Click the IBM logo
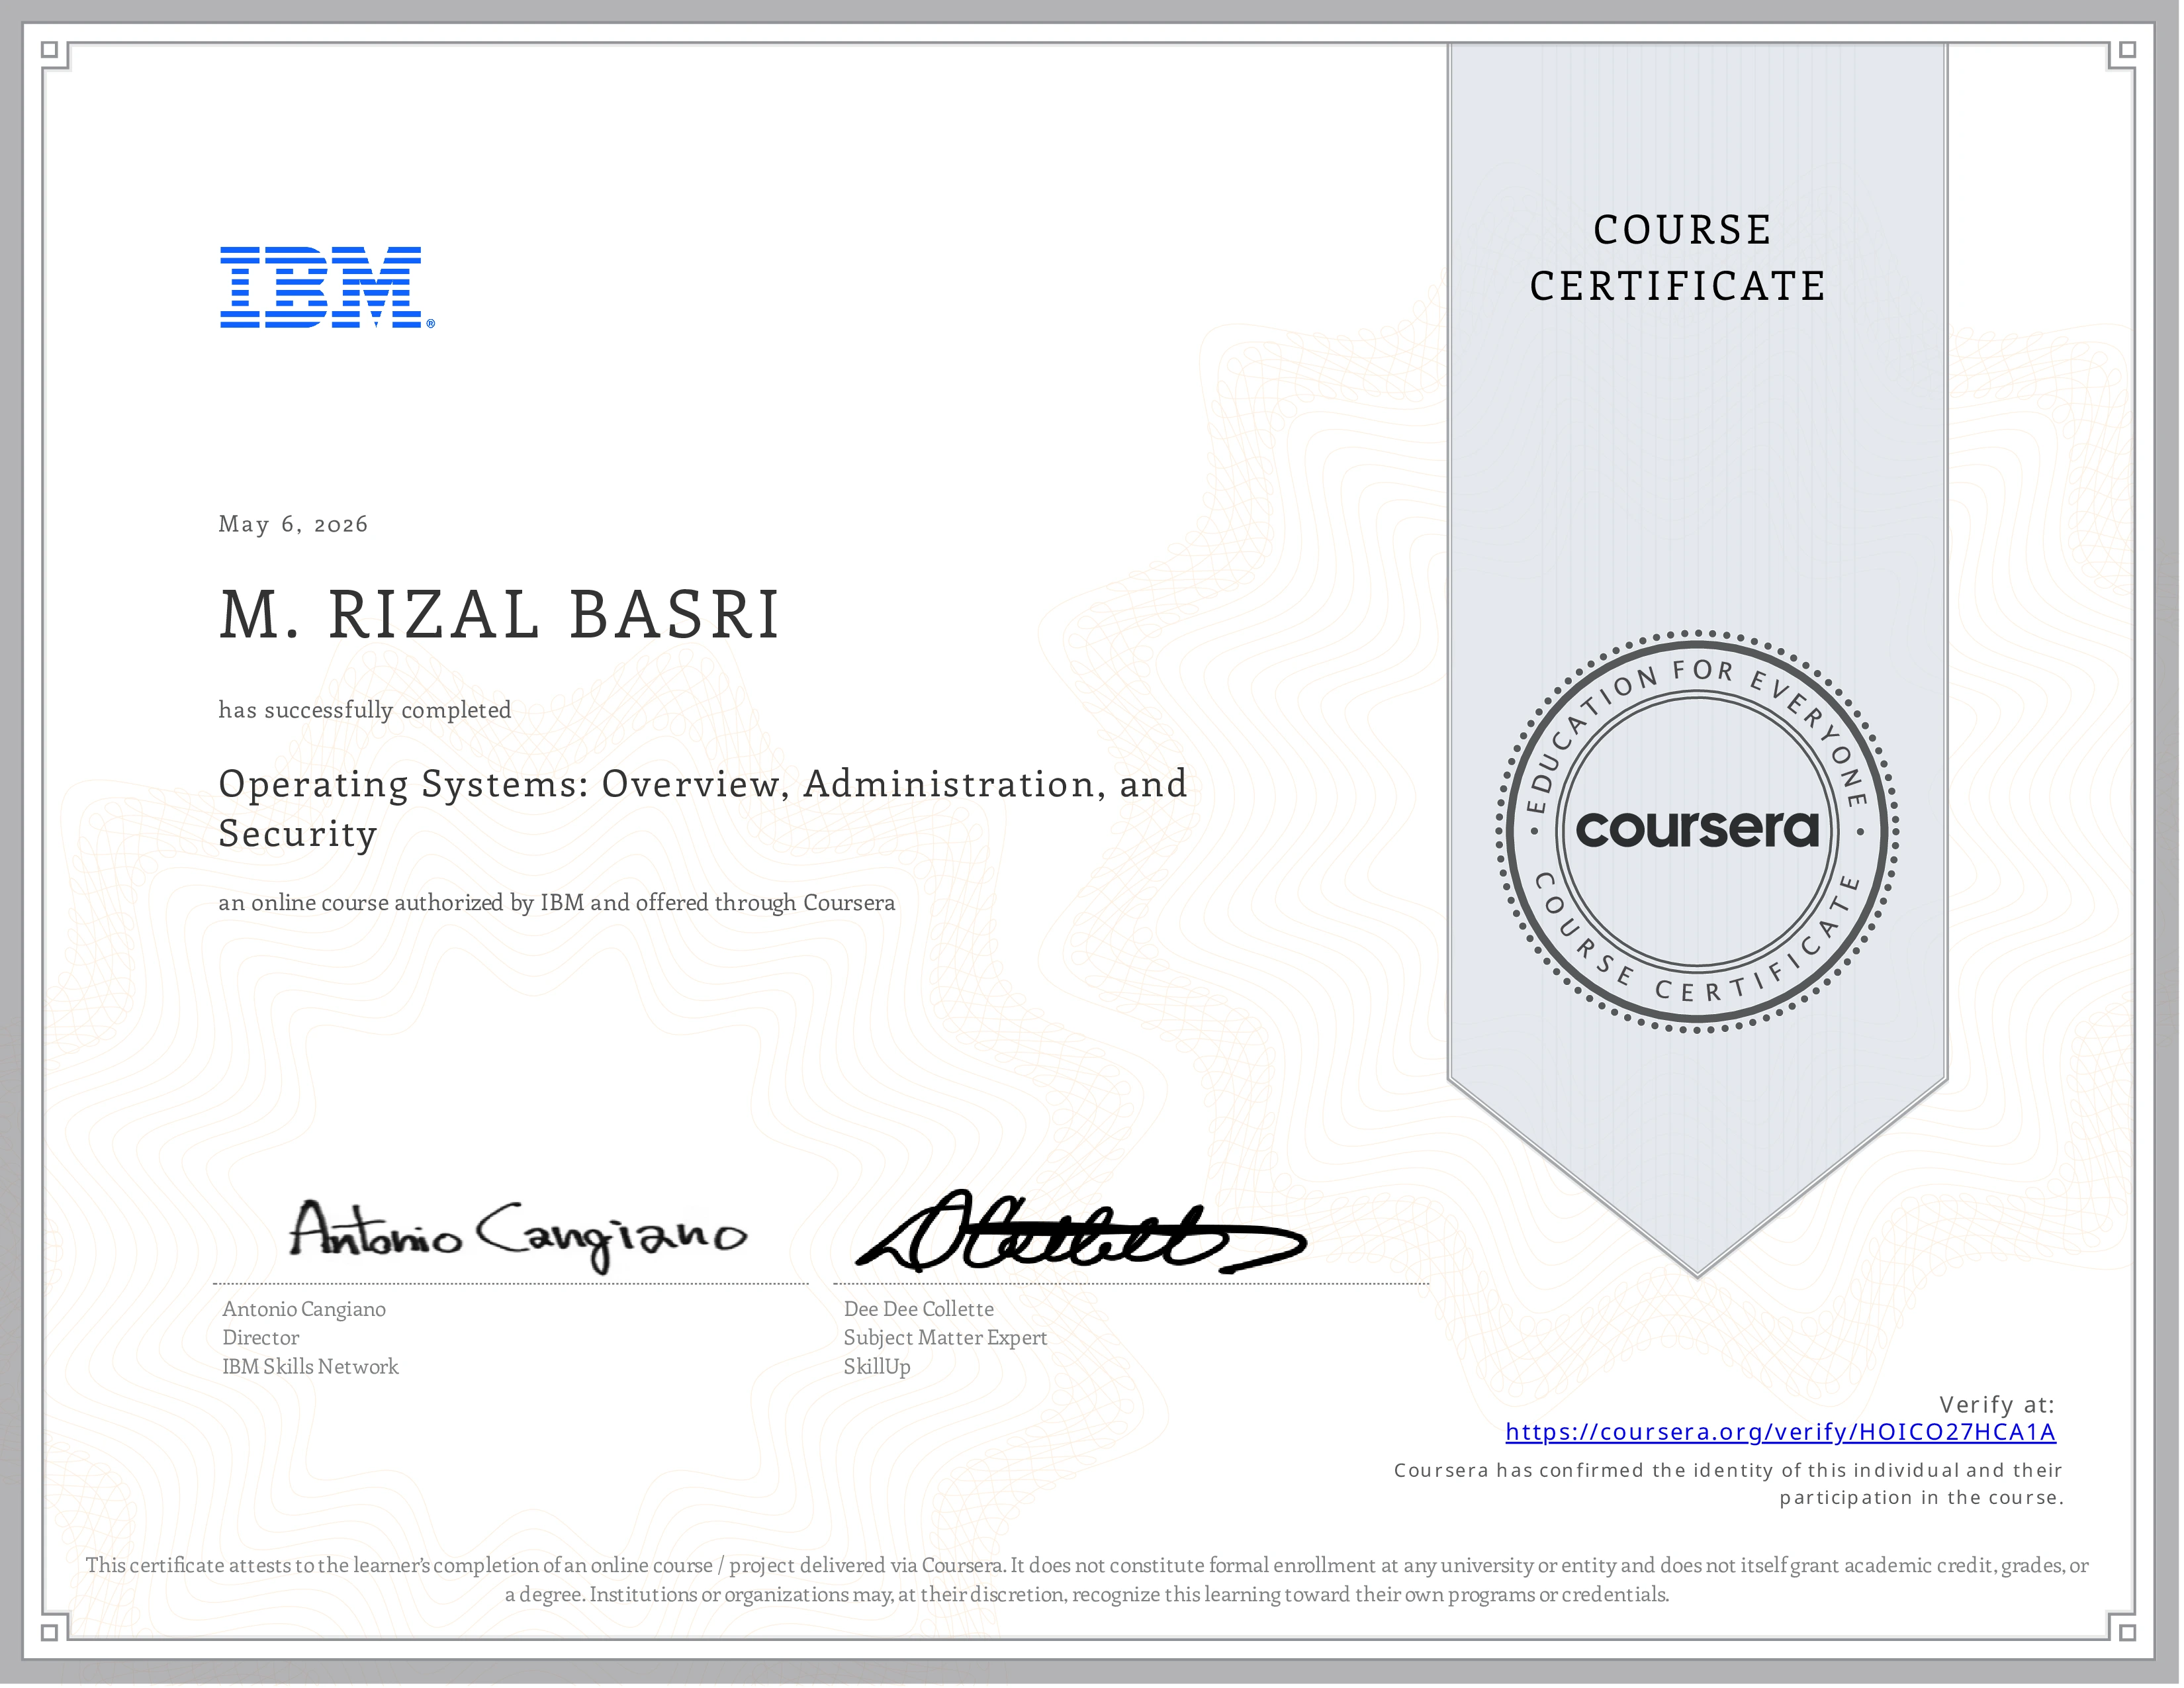This screenshot has width=2184, height=1688. coord(327,287)
